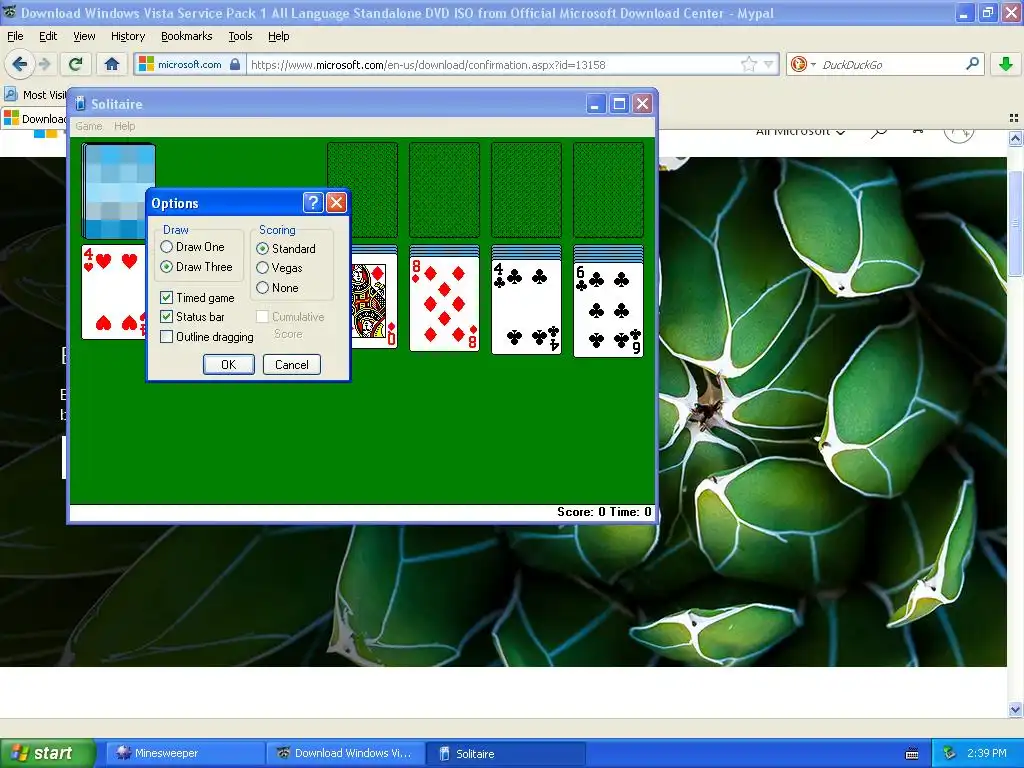
Task: Click the tab groups grid icon
Action: pyautogui.click(x=1014, y=118)
